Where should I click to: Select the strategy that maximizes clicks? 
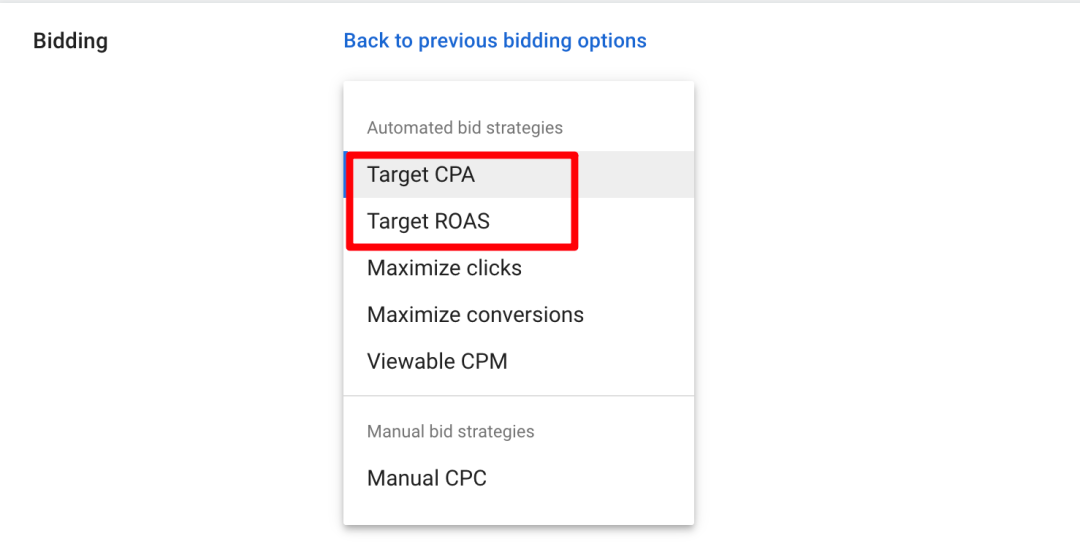tap(444, 268)
